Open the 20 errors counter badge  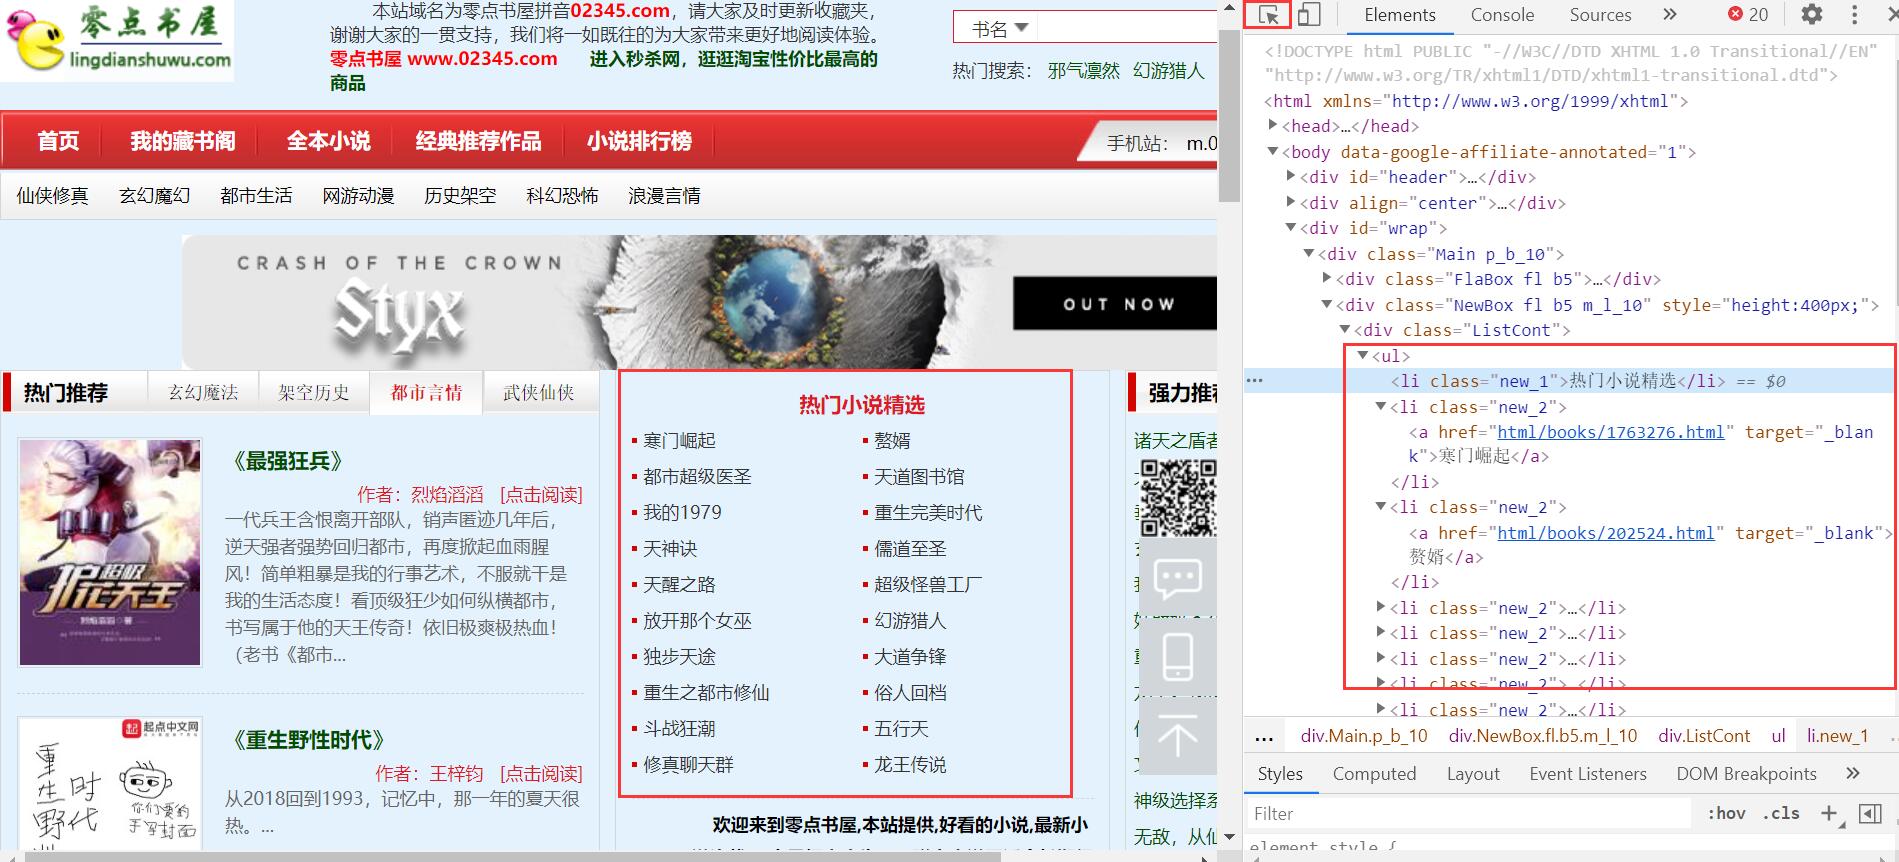(1748, 14)
